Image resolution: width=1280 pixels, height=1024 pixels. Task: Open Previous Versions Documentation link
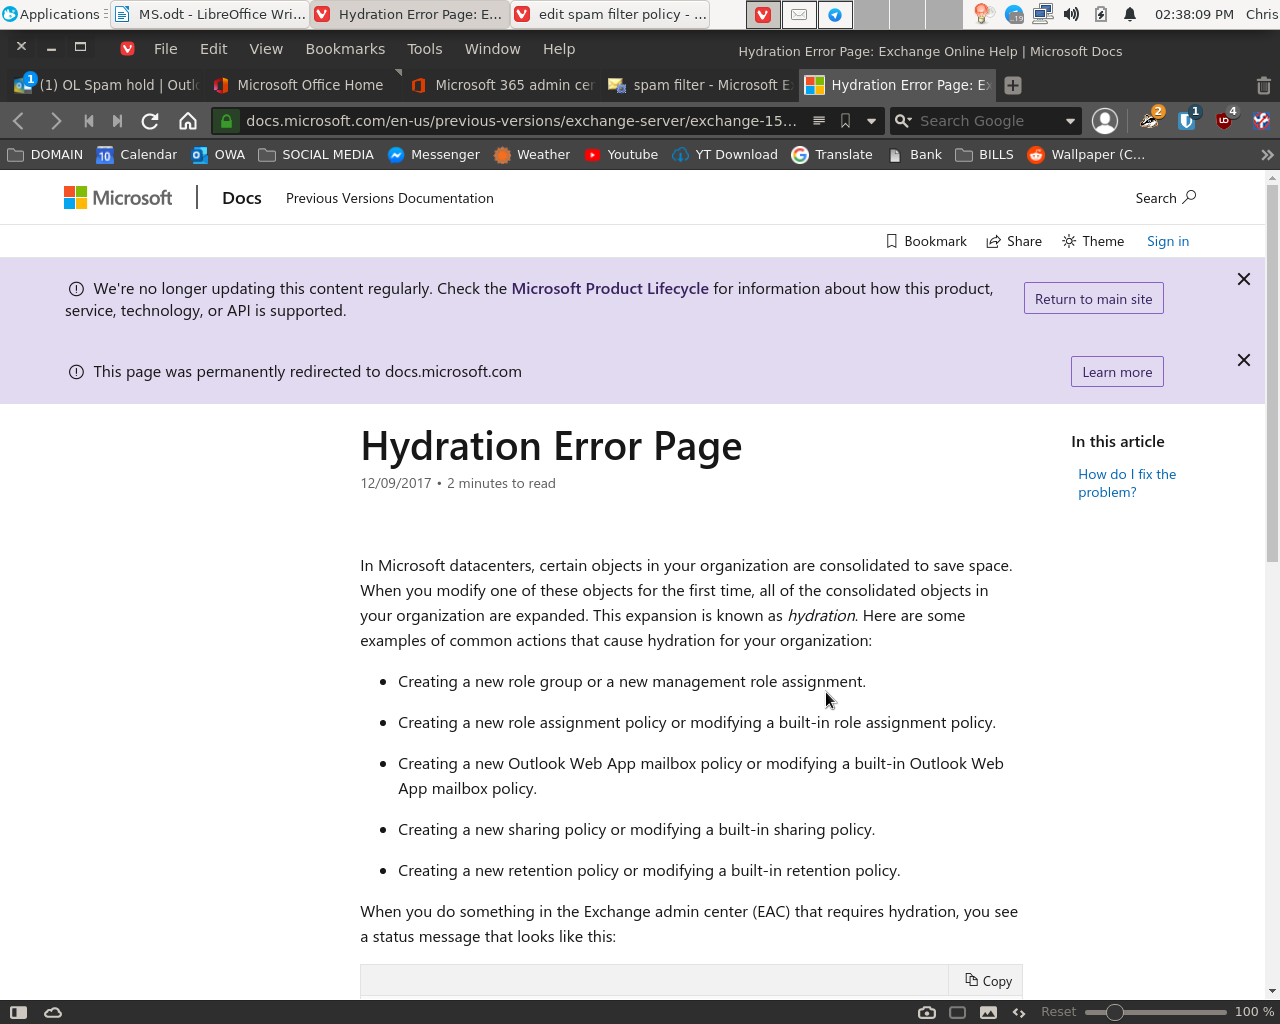390,198
